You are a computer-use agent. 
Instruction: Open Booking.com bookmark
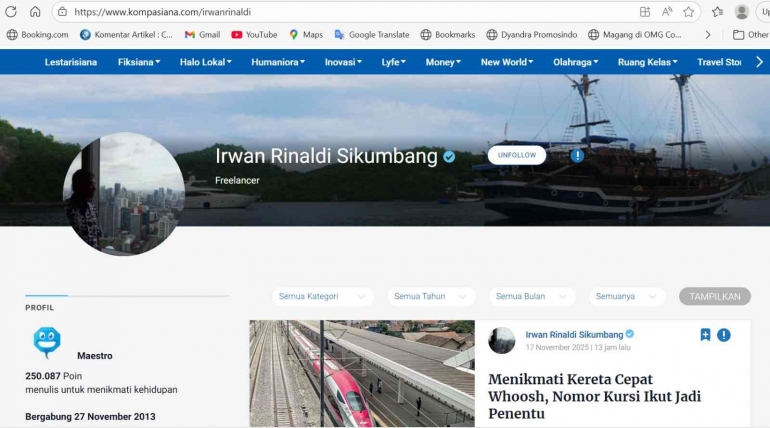[x=38, y=34]
